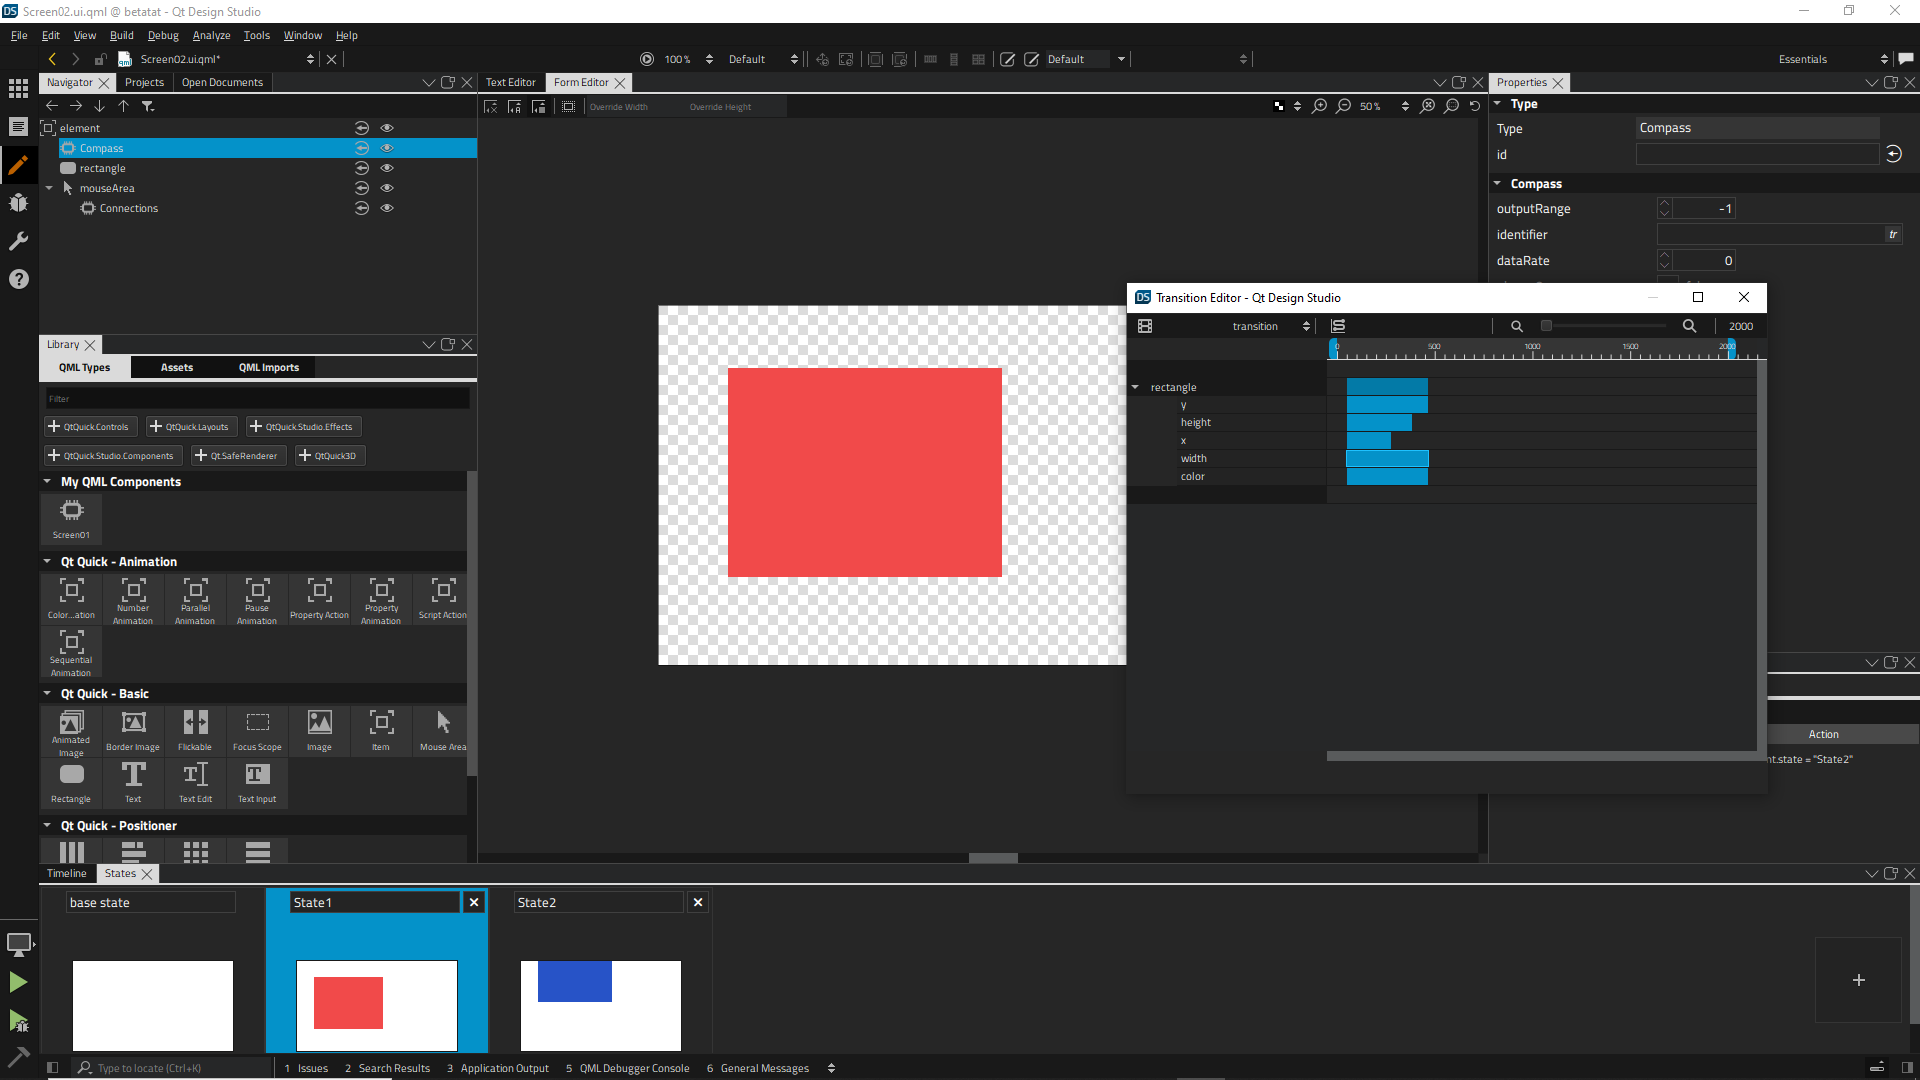
Task: Add QtQuick.Controls import button
Action: [x=89, y=427]
